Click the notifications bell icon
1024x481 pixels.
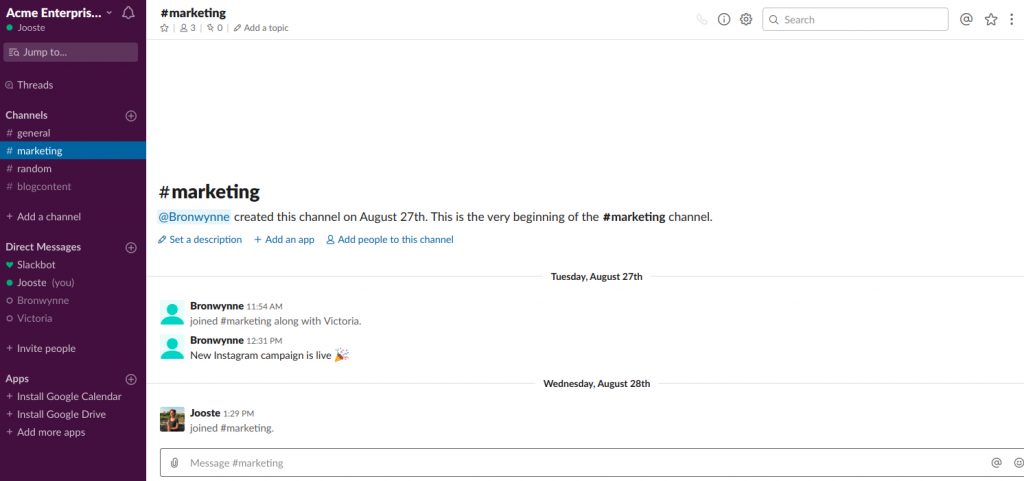(x=128, y=12)
